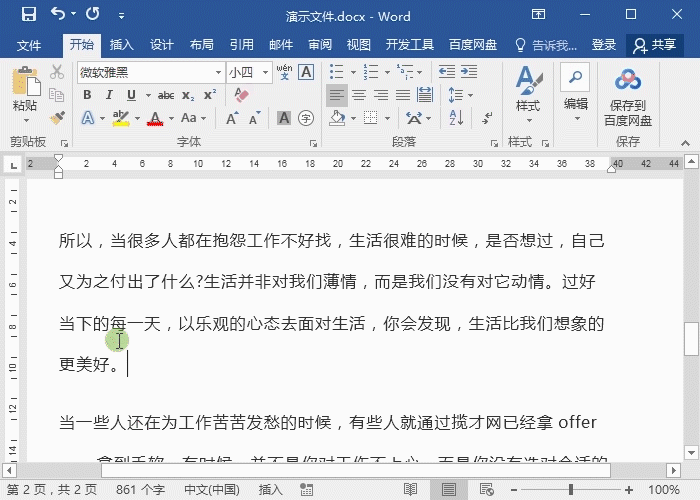Click the phonetic guide wén icon
The width and height of the screenshot is (700, 500).
[x=284, y=72]
